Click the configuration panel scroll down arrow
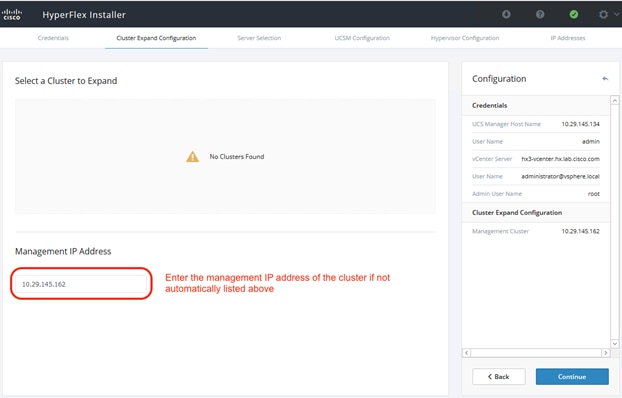 click(614, 344)
